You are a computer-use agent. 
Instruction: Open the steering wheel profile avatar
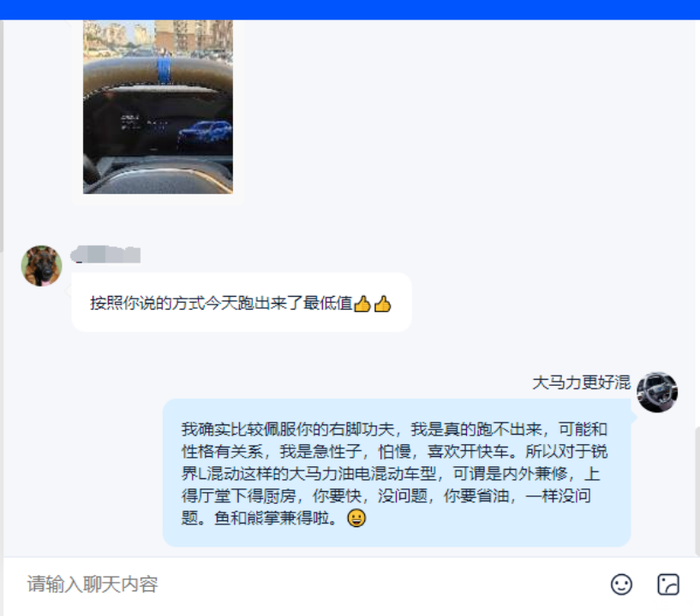657,392
